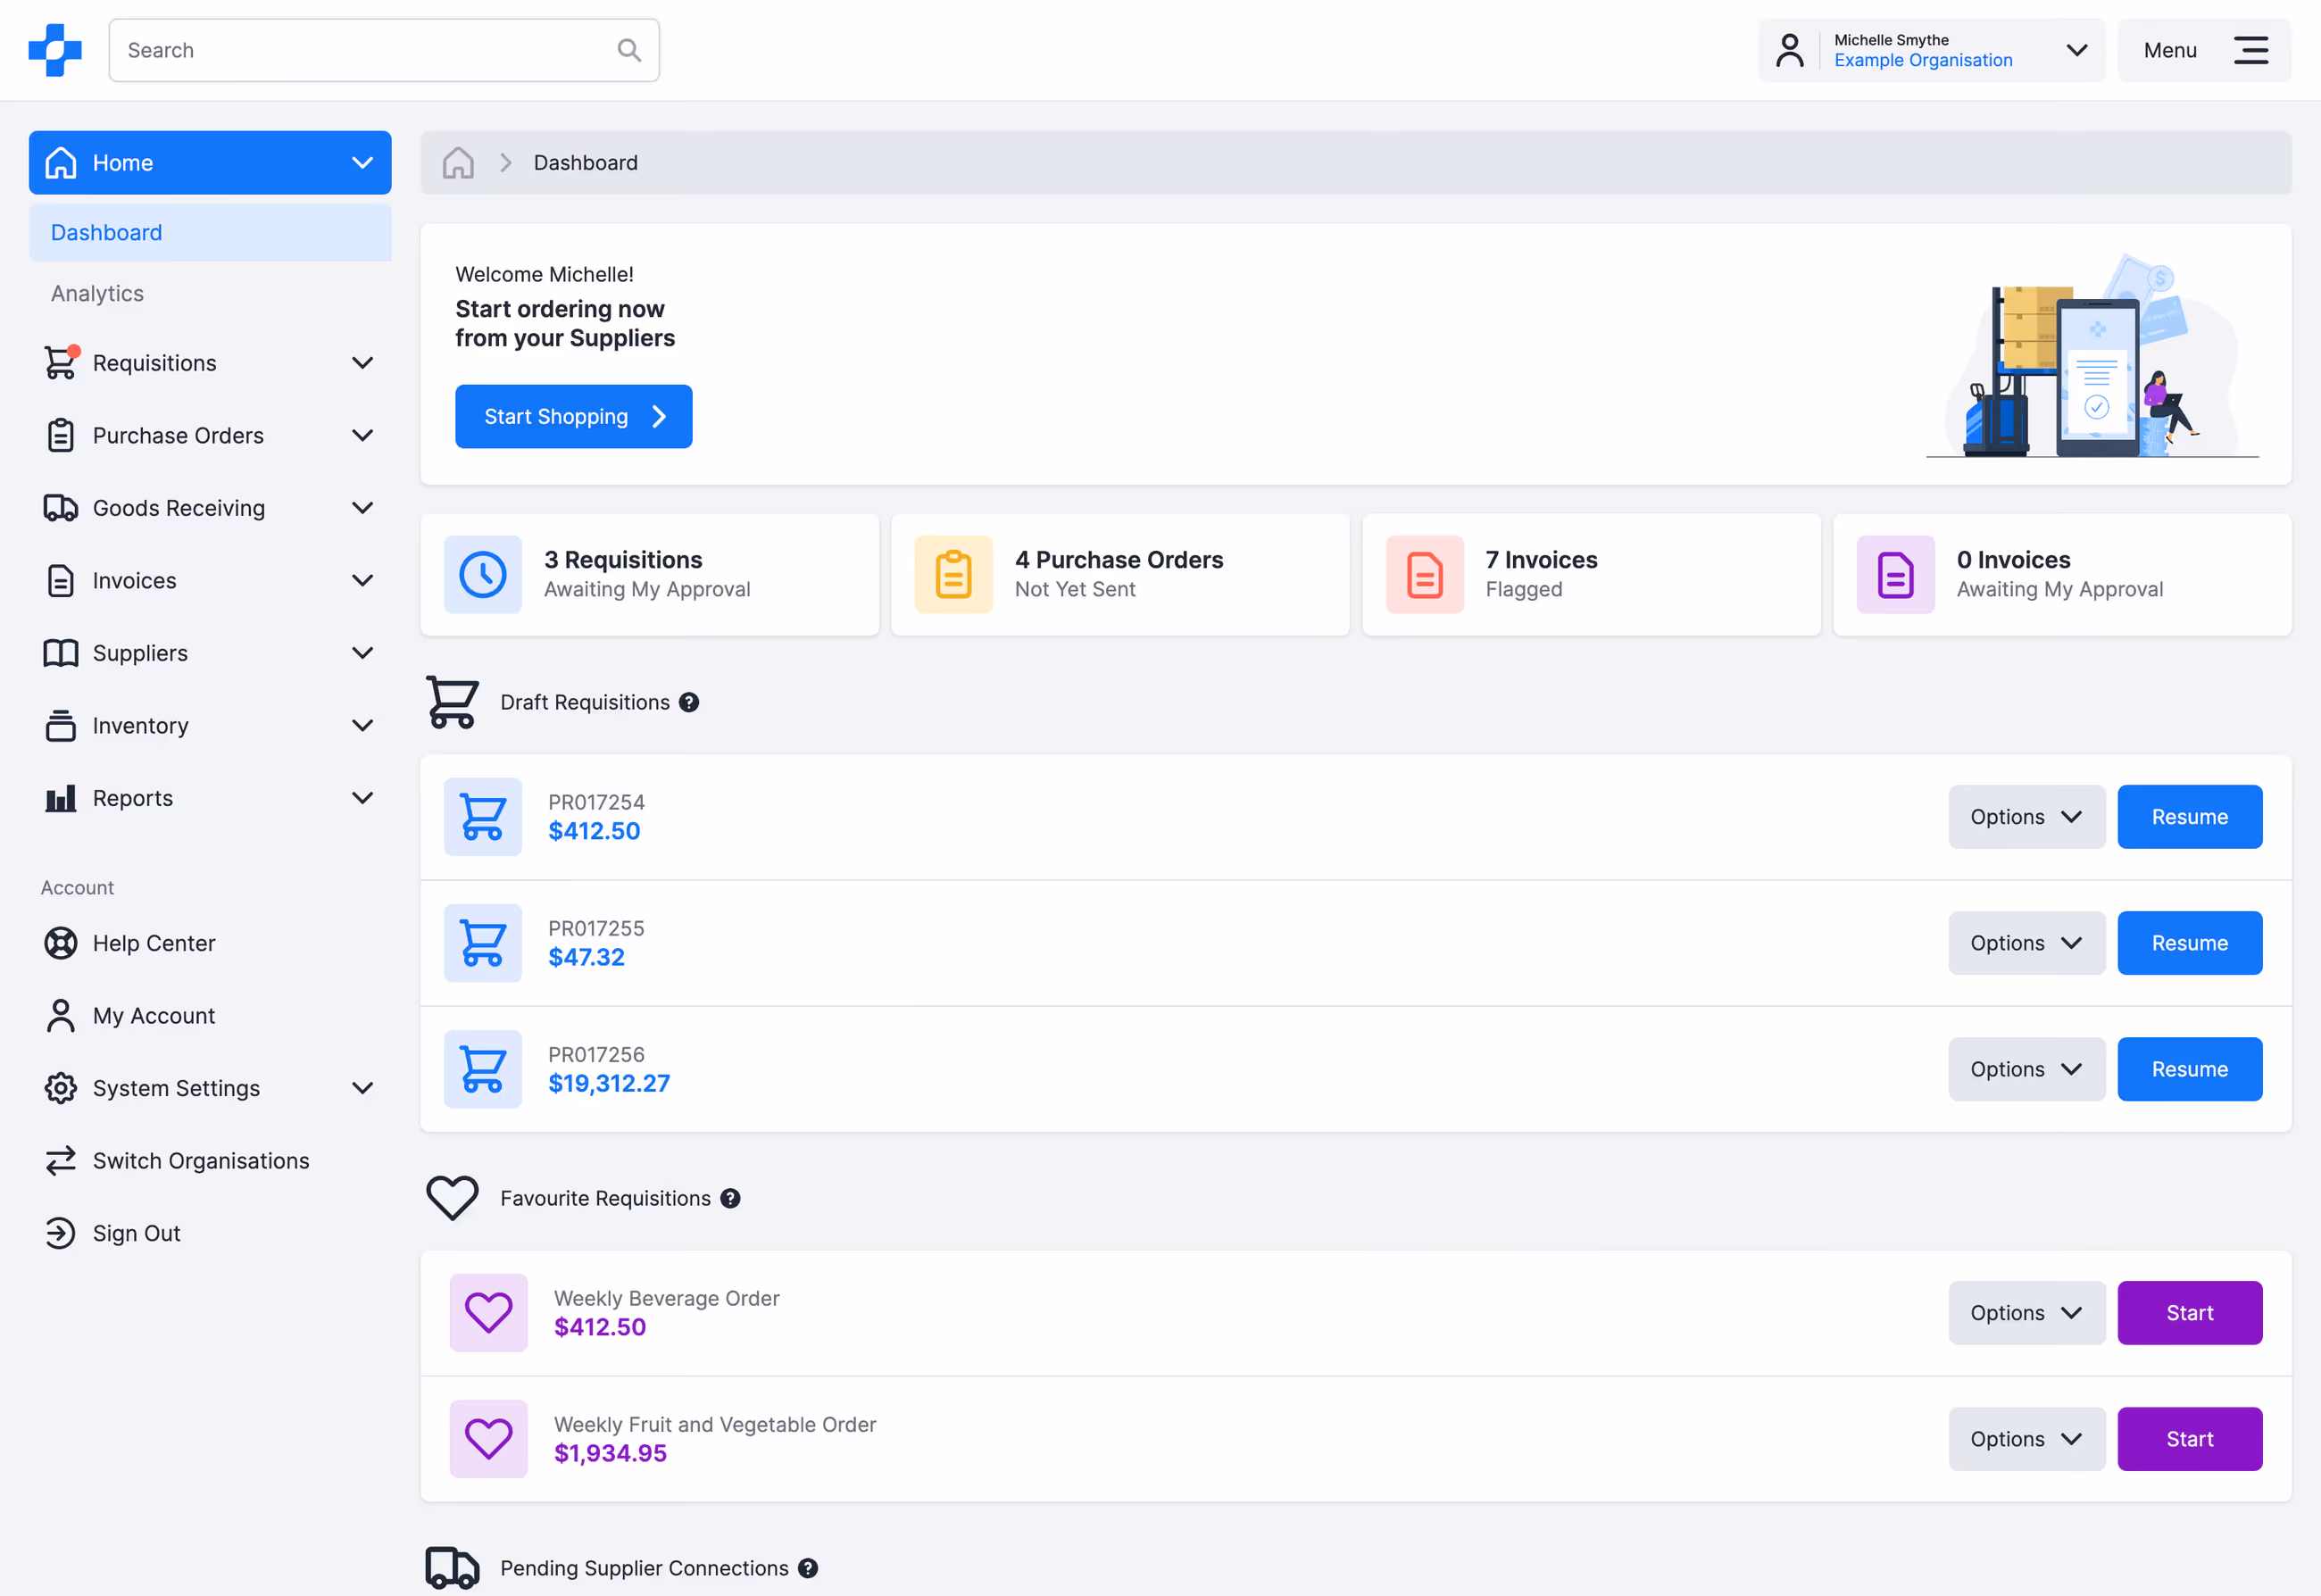Open the 4 Purchase Orders Not Yet Sent card

pos(1120,575)
